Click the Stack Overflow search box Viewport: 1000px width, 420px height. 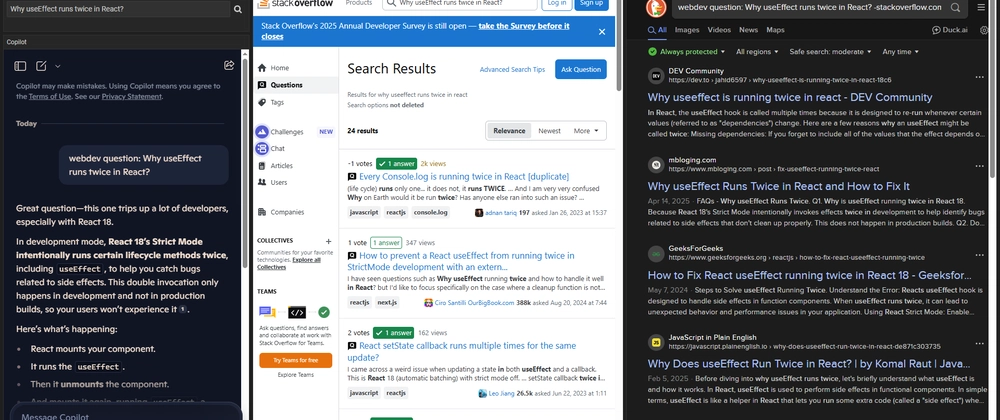pyautogui.click(x=460, y=4)
